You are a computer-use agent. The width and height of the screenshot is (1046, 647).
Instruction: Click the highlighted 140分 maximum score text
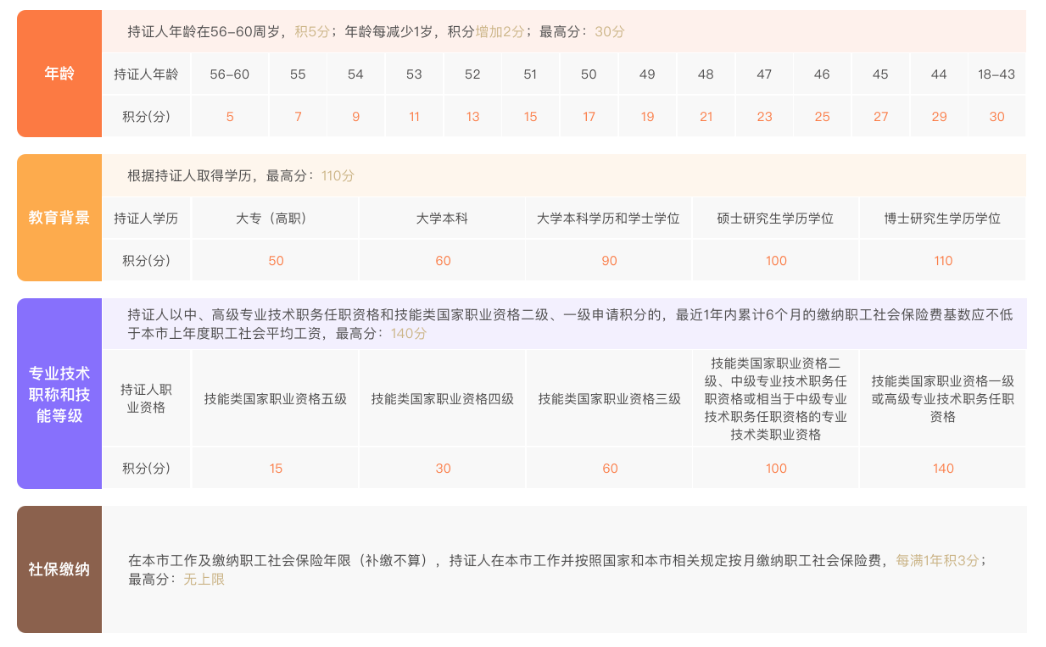408,333
